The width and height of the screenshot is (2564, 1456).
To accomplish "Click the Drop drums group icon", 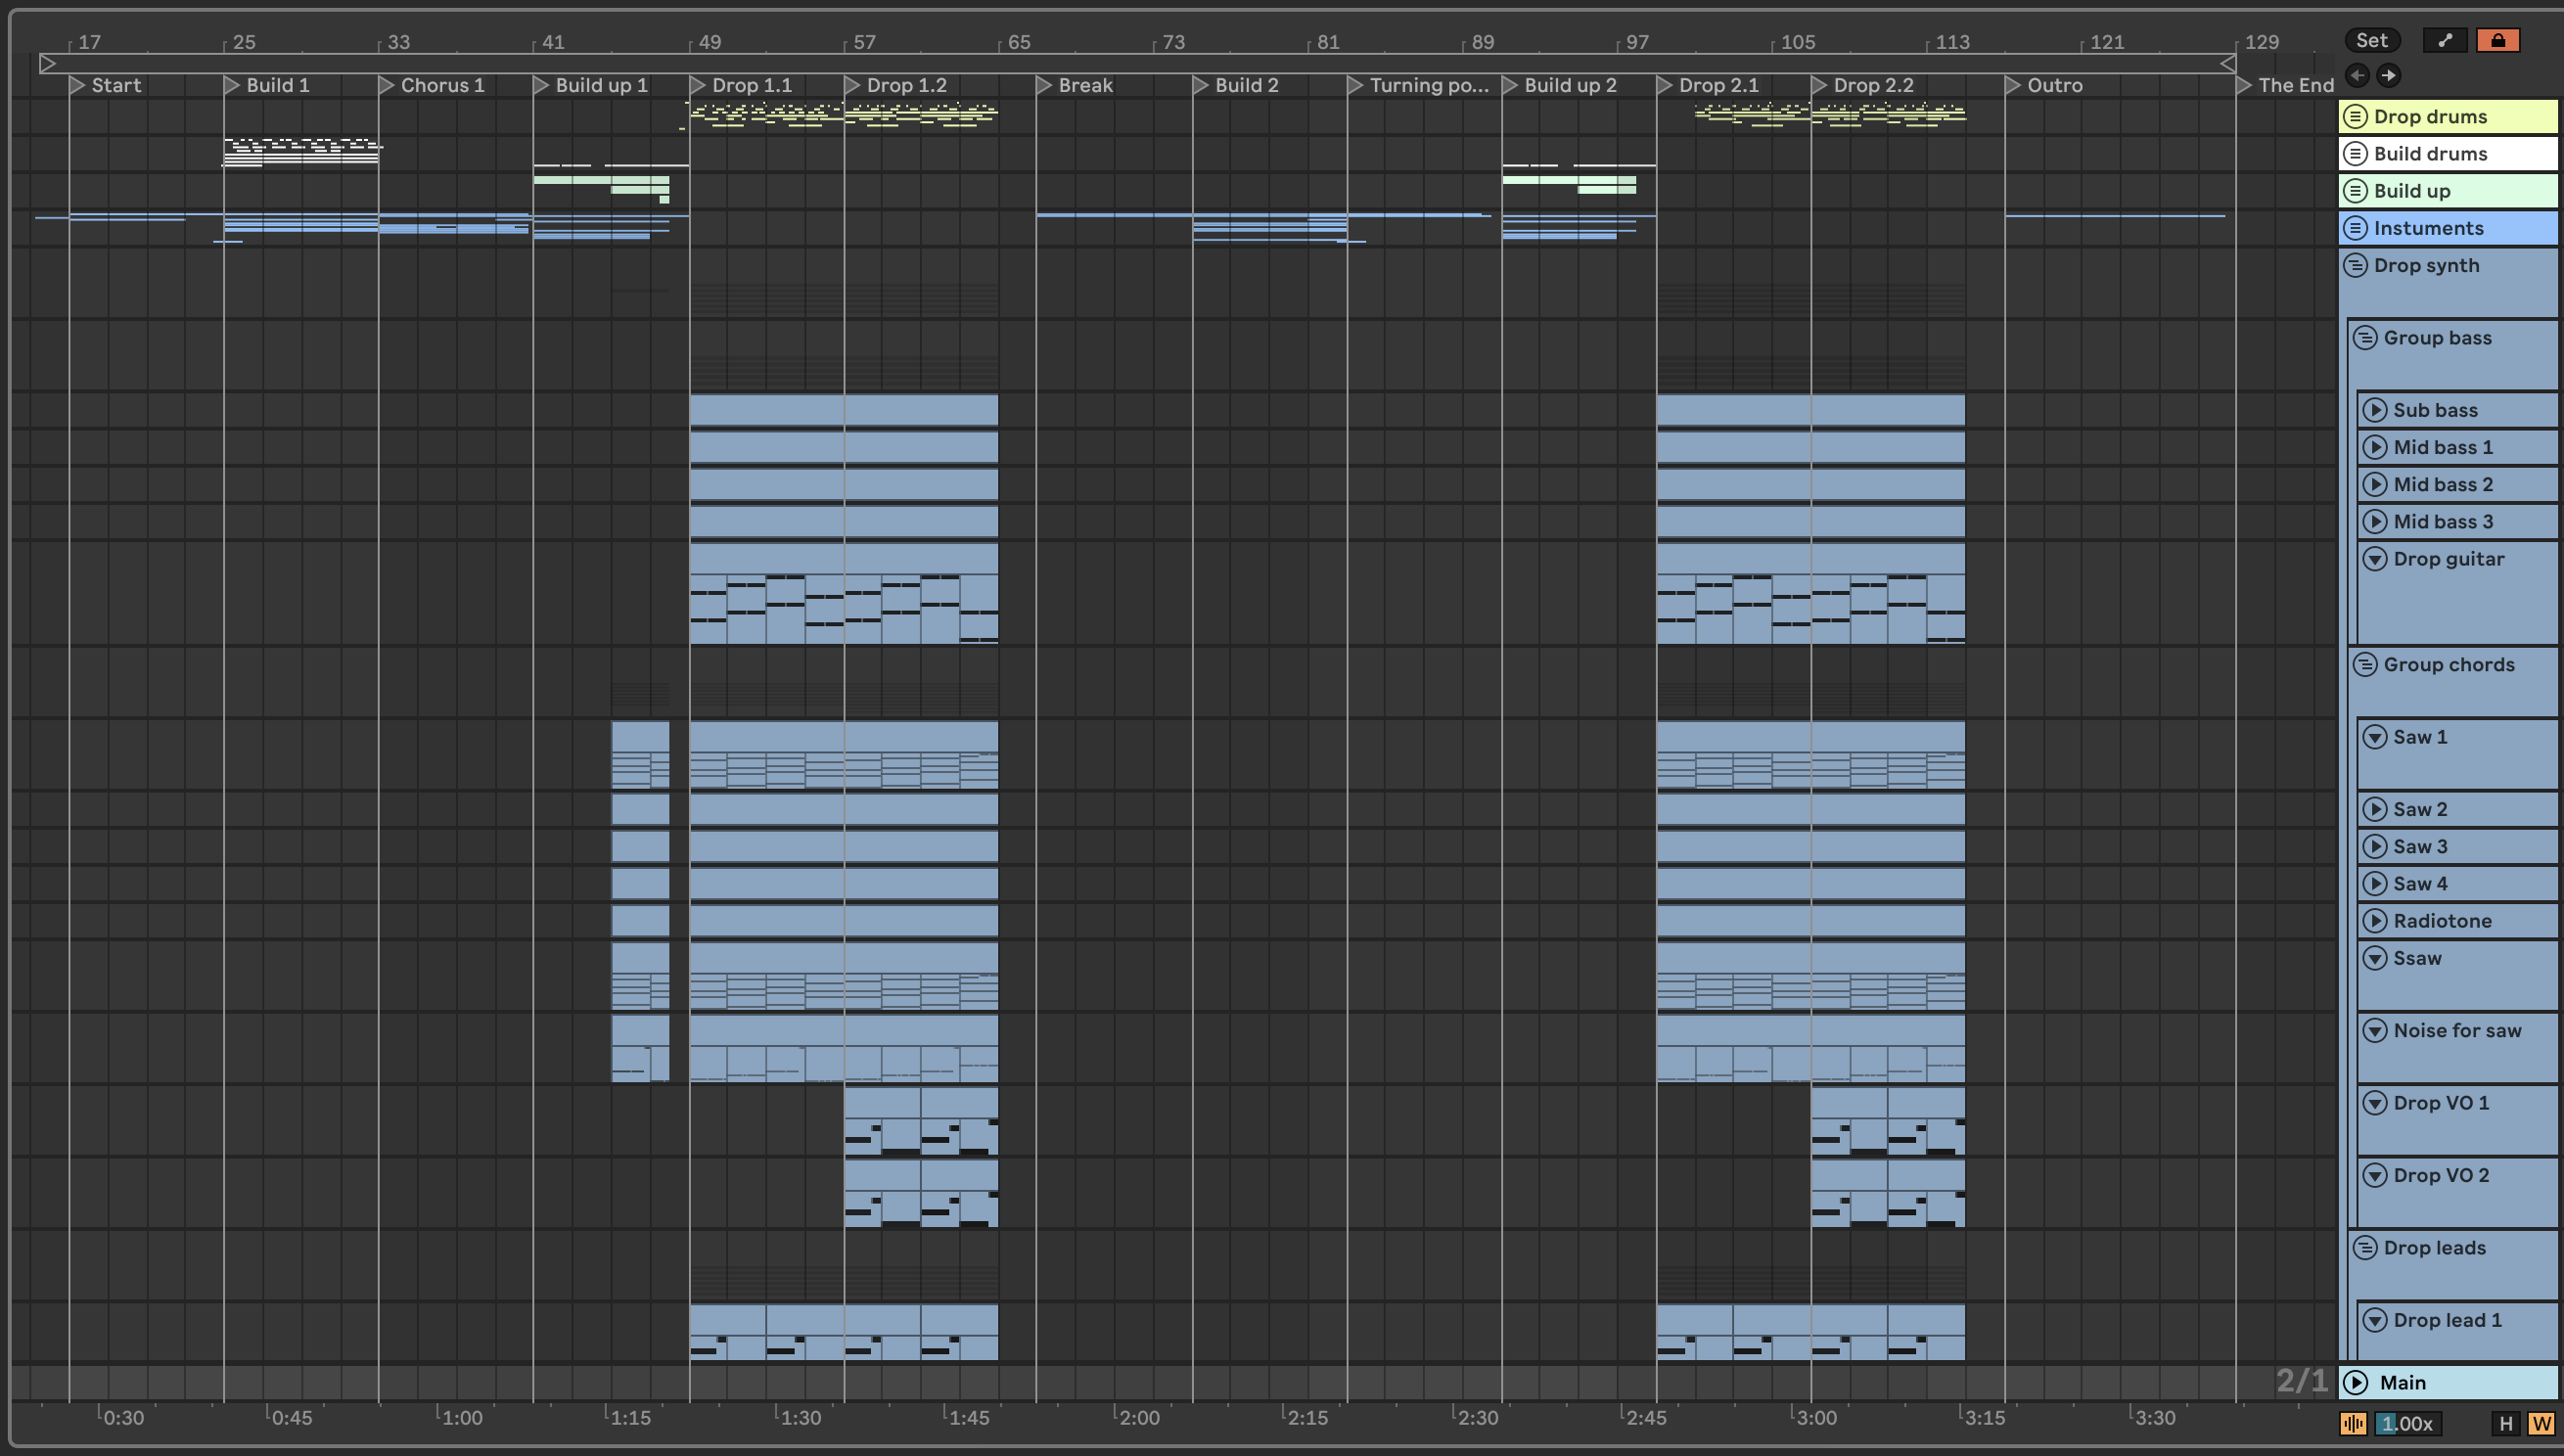I will [x=2355, y=116].
